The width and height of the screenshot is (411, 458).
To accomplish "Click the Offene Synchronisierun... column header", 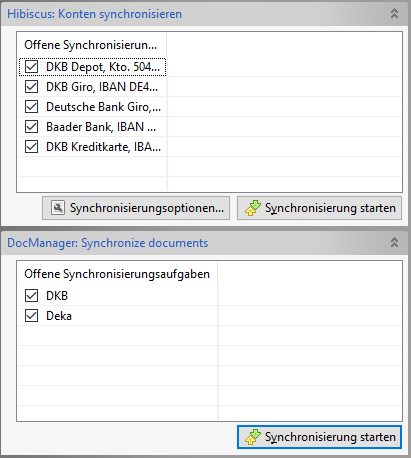I will coord(92,45).
